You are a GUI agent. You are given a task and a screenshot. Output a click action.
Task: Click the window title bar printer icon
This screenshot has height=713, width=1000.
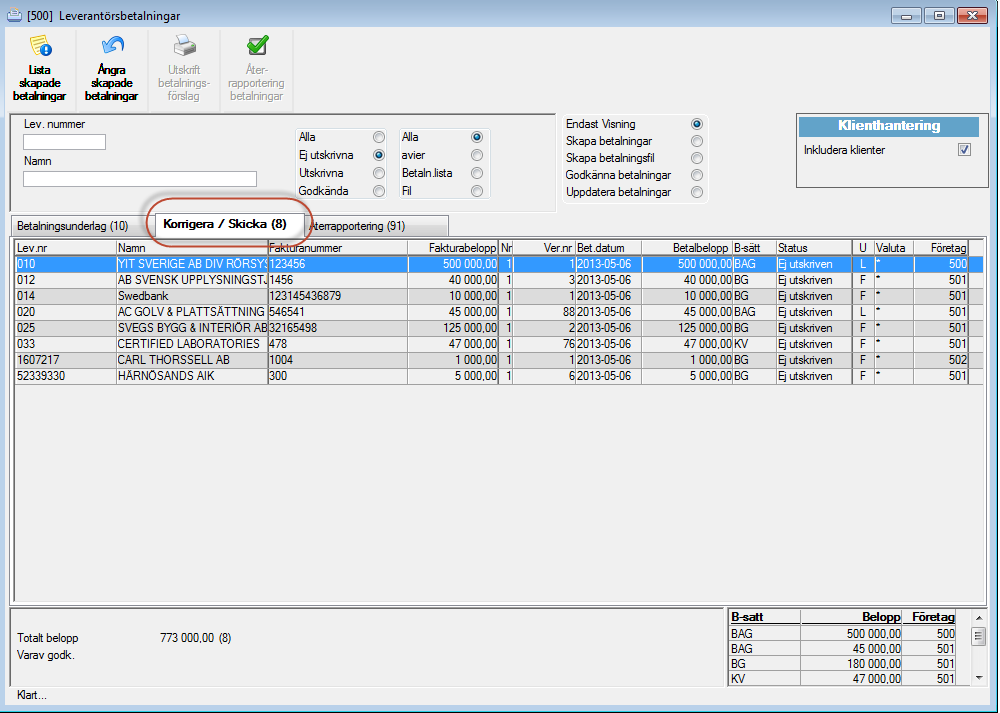pos(14,14)
